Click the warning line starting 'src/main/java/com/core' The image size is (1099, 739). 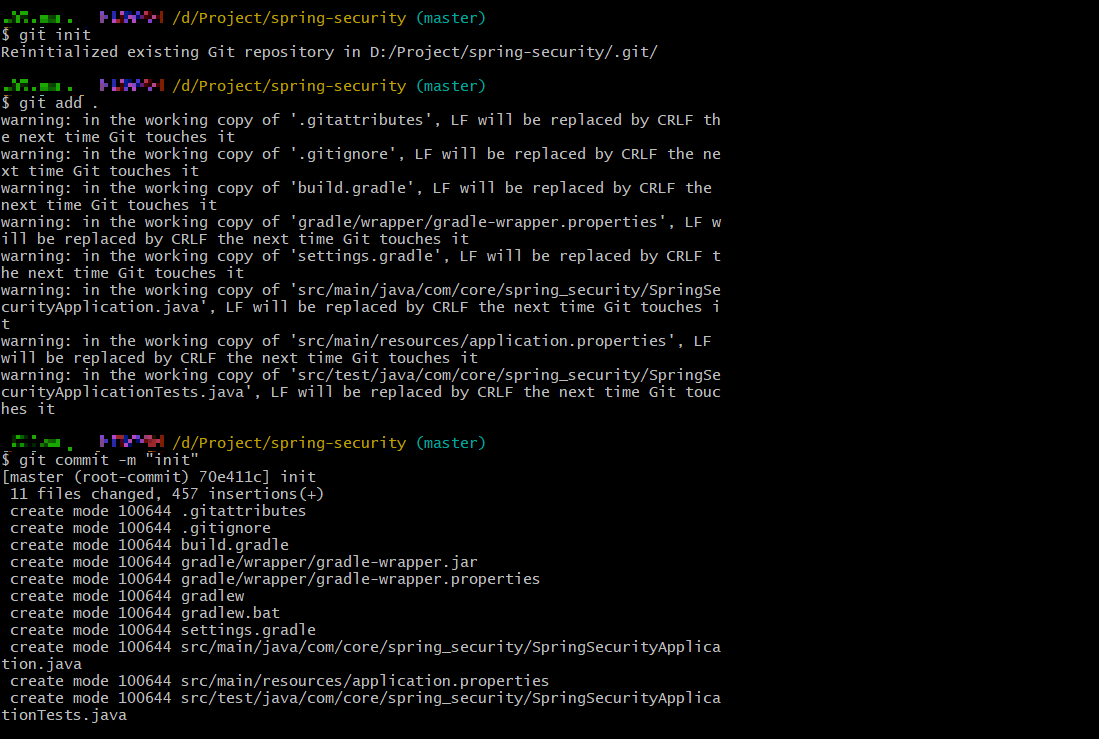[x=361, y=290]
